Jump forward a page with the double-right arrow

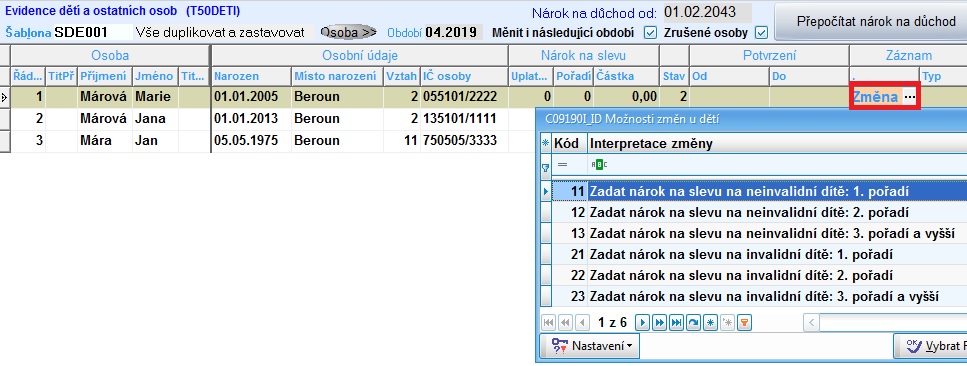[x=659, y=322]
